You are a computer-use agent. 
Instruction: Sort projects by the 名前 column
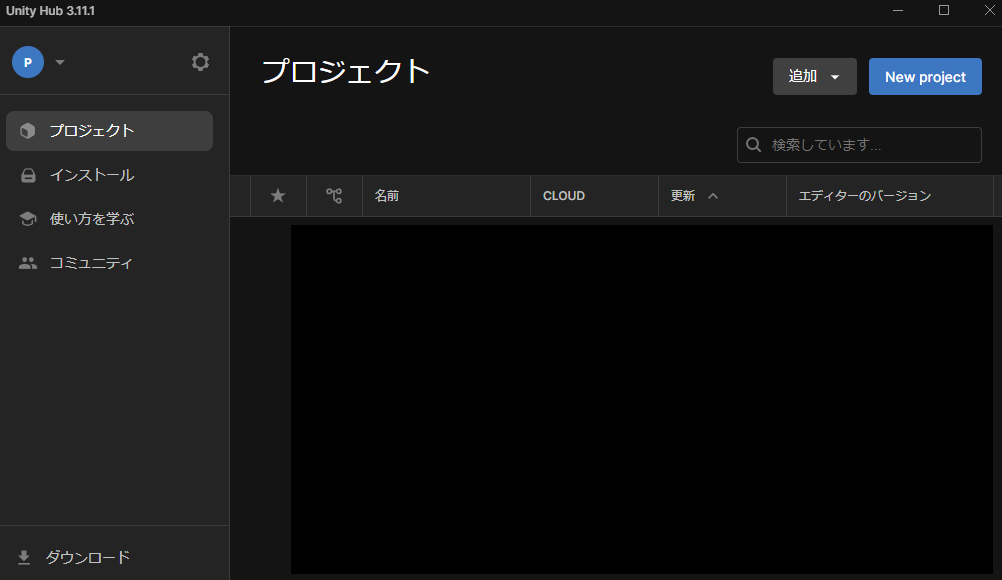pyautogui.click(x=387, y=195)
